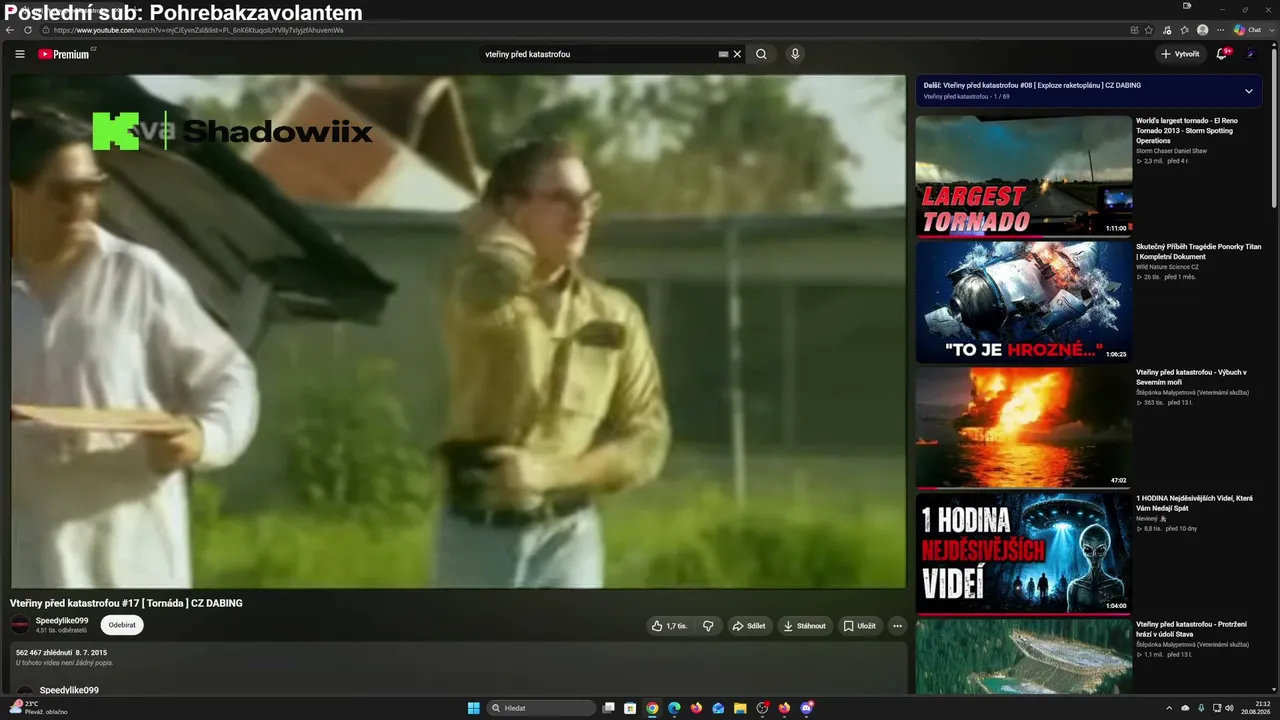This screenshot has width=1280, height=720.
Task: Open Skutečný Příběh Tragédie Ponorky Titan title
Action: [1199, 251]
